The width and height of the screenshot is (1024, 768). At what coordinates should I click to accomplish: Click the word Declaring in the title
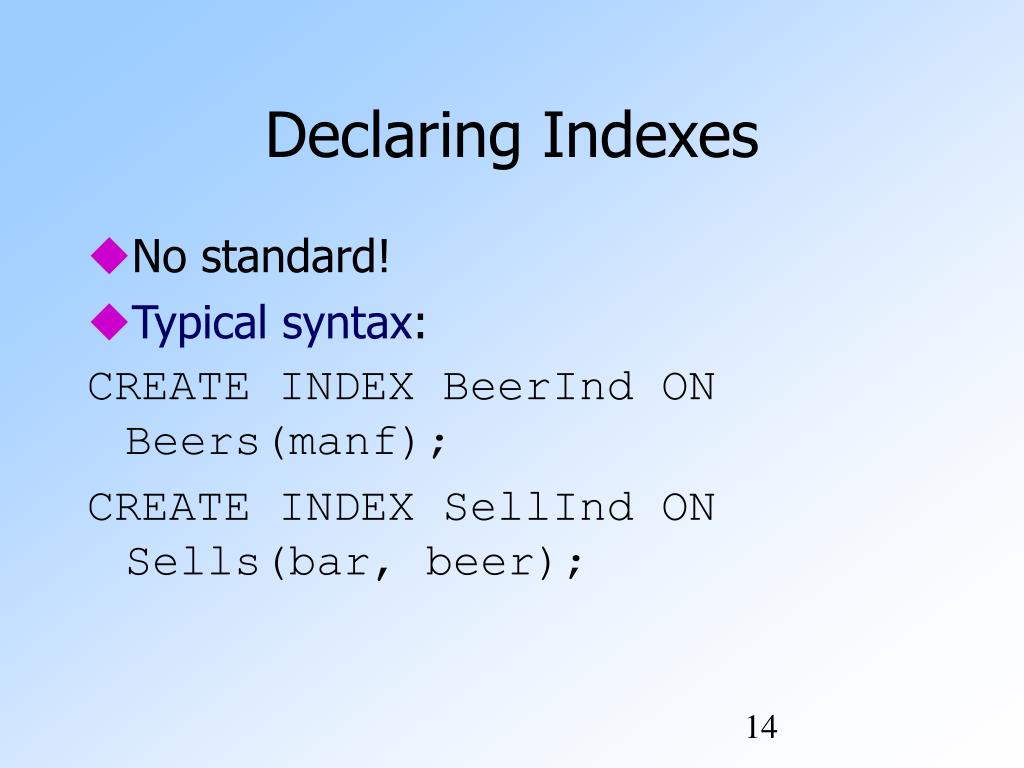(x=393, y=136)
